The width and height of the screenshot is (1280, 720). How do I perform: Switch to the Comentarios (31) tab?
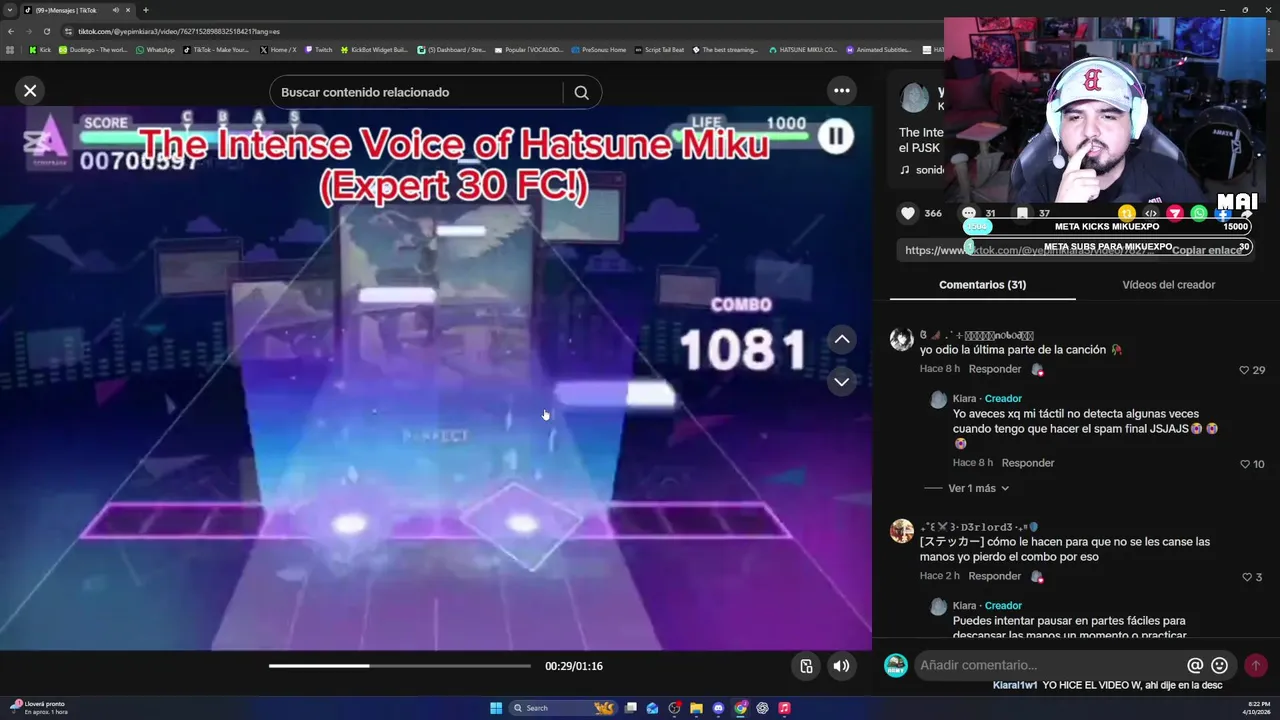982,285
